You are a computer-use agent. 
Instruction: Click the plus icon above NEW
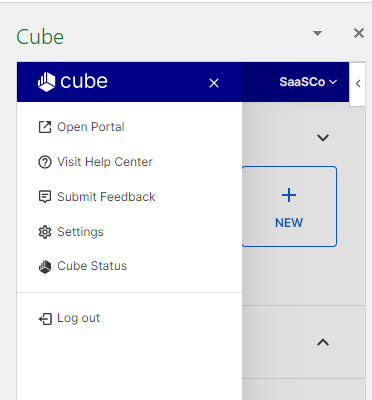(x=289, y=195)
